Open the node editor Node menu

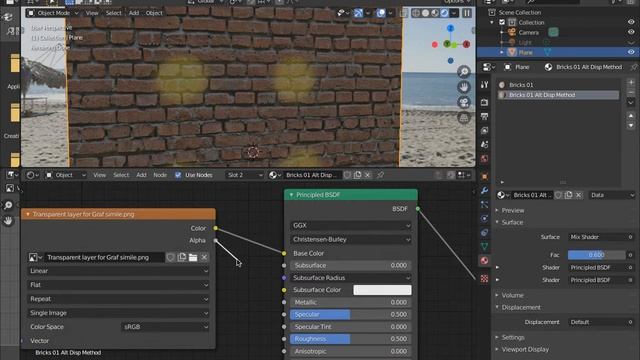point(160,175)
